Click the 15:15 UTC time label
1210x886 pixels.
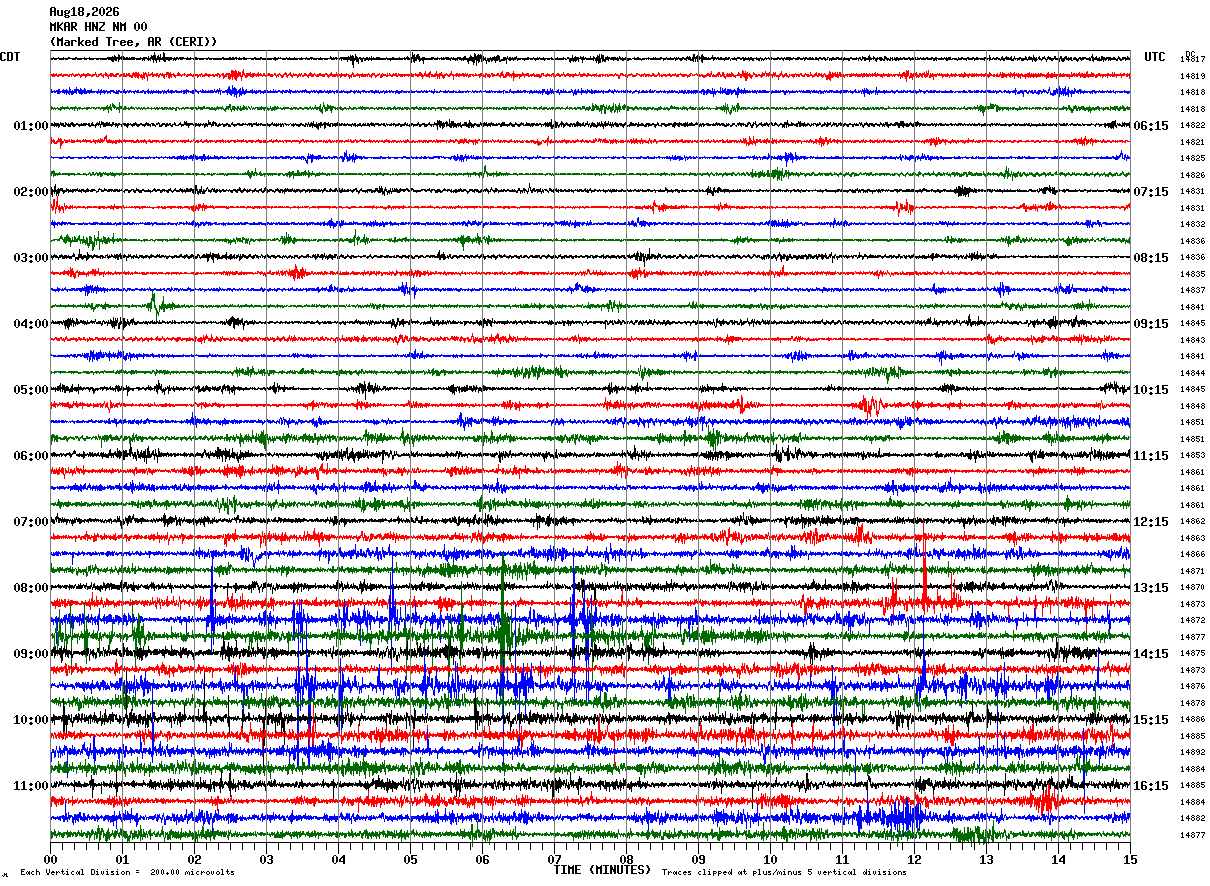1151,720
